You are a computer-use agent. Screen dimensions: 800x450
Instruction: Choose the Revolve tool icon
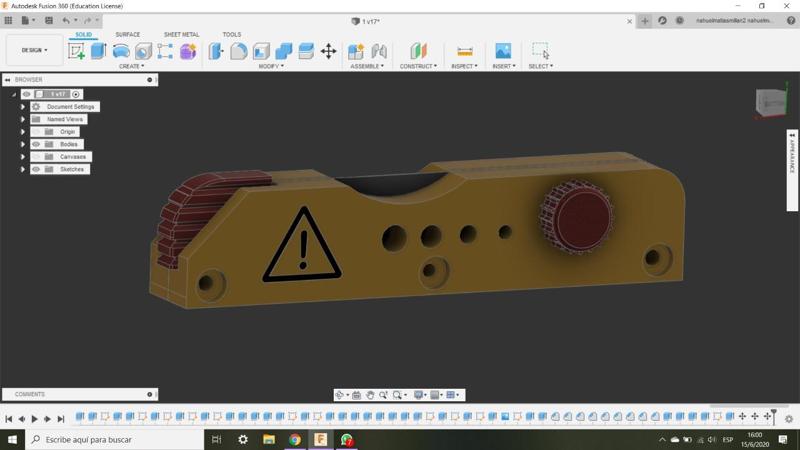pyautogui.click(x=121, y=51)
